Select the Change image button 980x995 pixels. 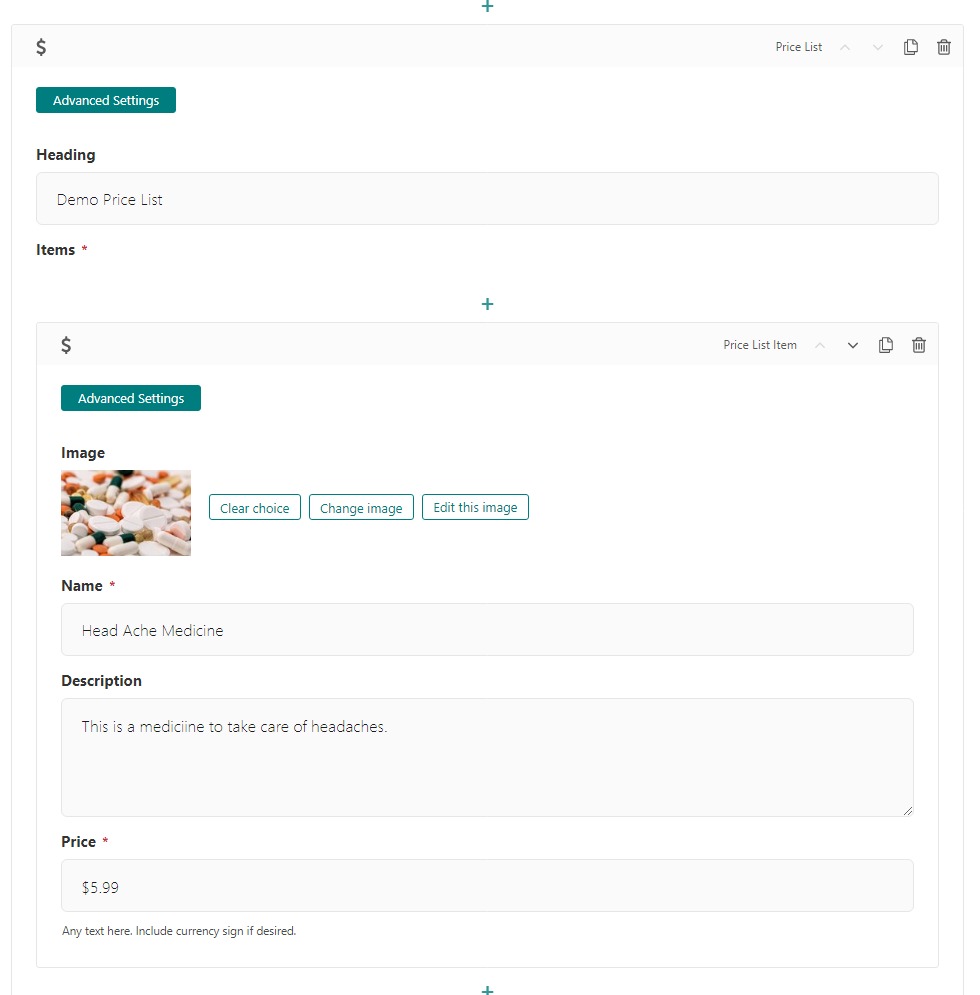(361, 508)
